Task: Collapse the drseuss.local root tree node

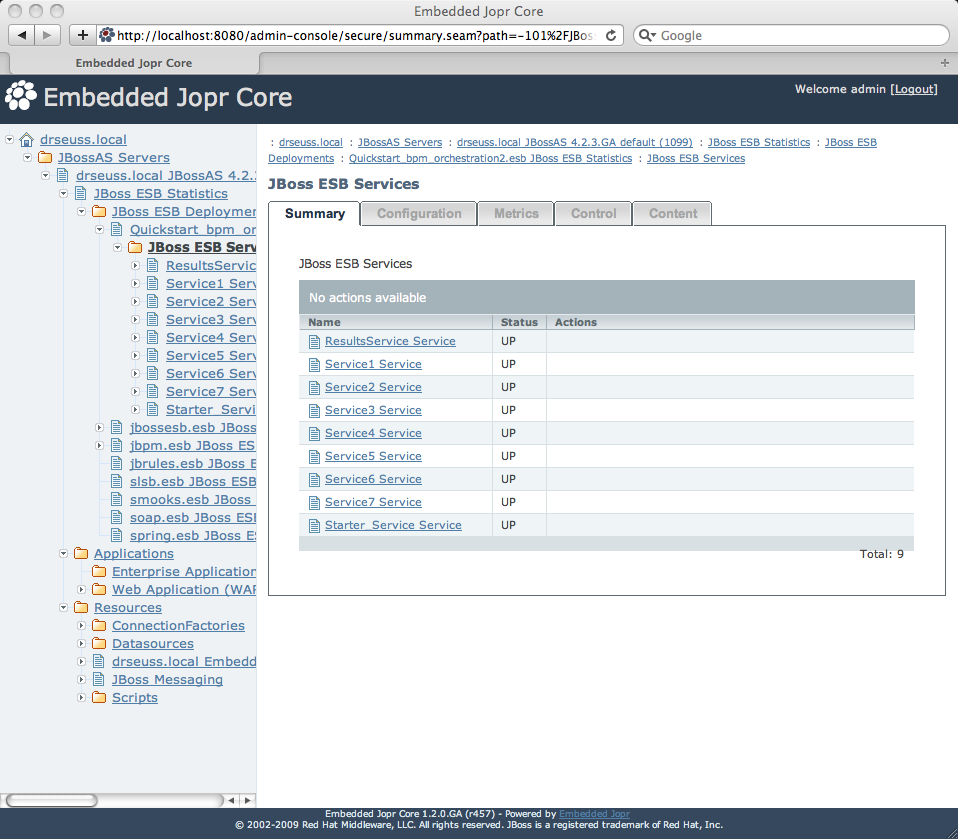Action: (9, 139)
